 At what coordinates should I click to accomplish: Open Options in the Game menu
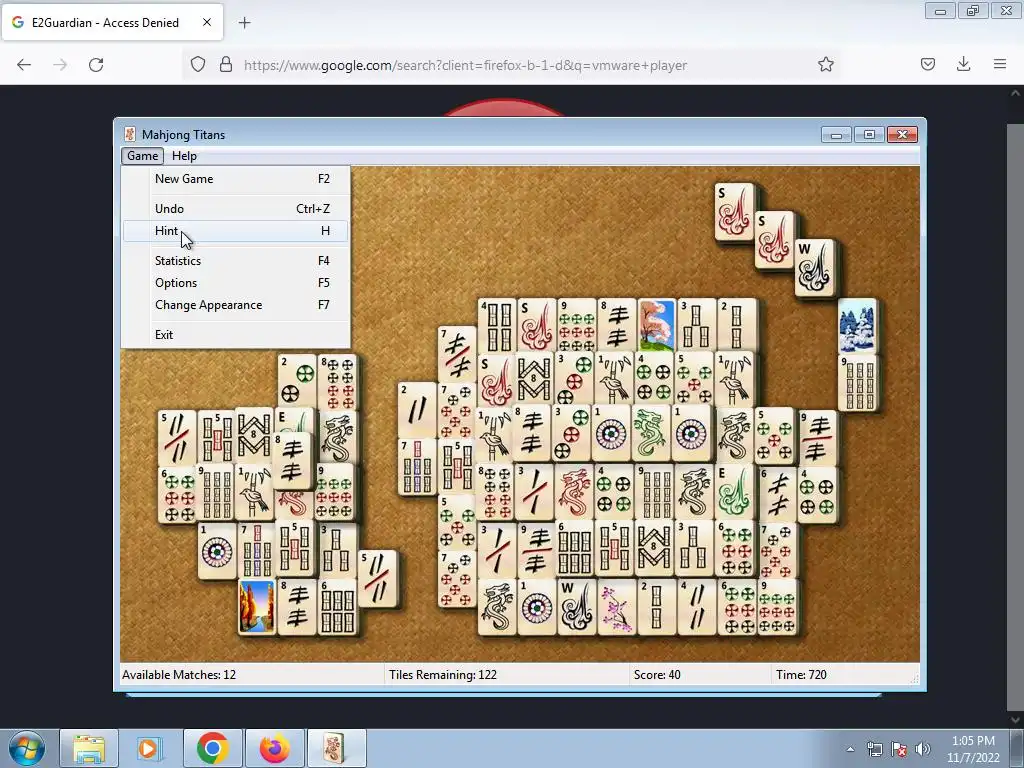[x=235, y=283]
